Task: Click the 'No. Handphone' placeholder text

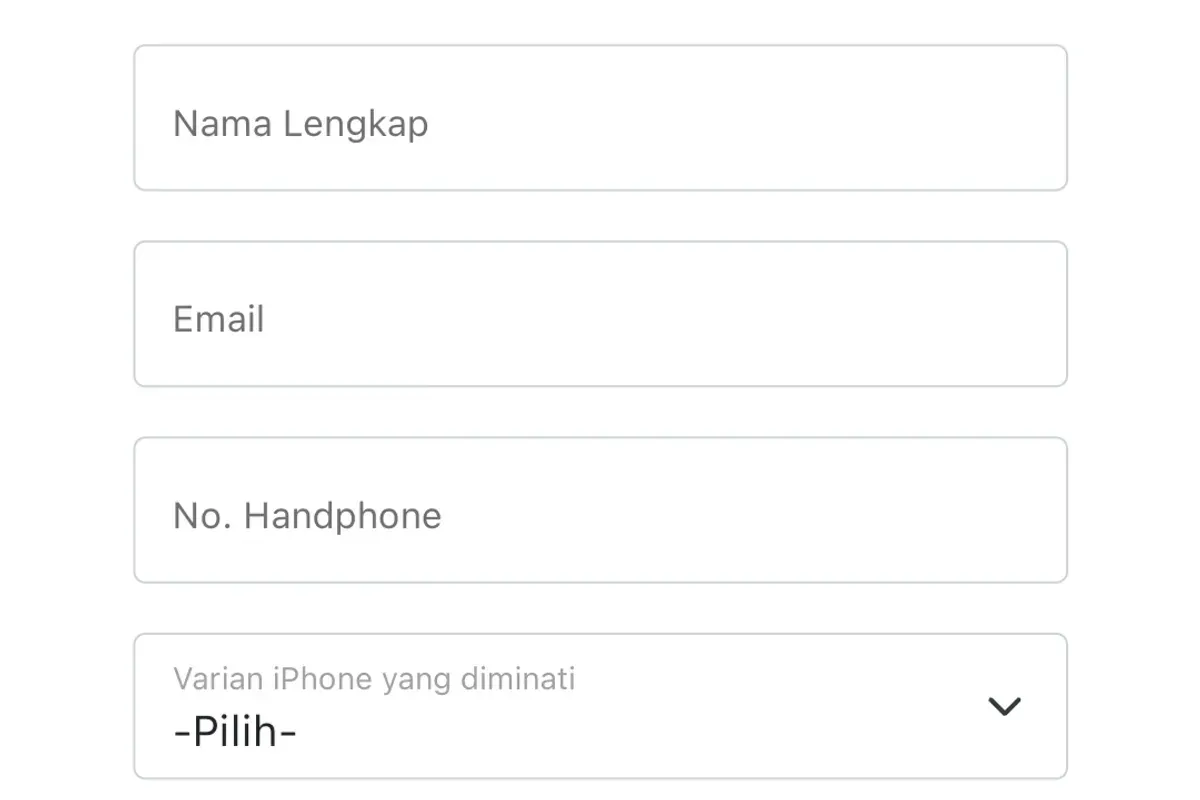Action: tap(307, 516)
